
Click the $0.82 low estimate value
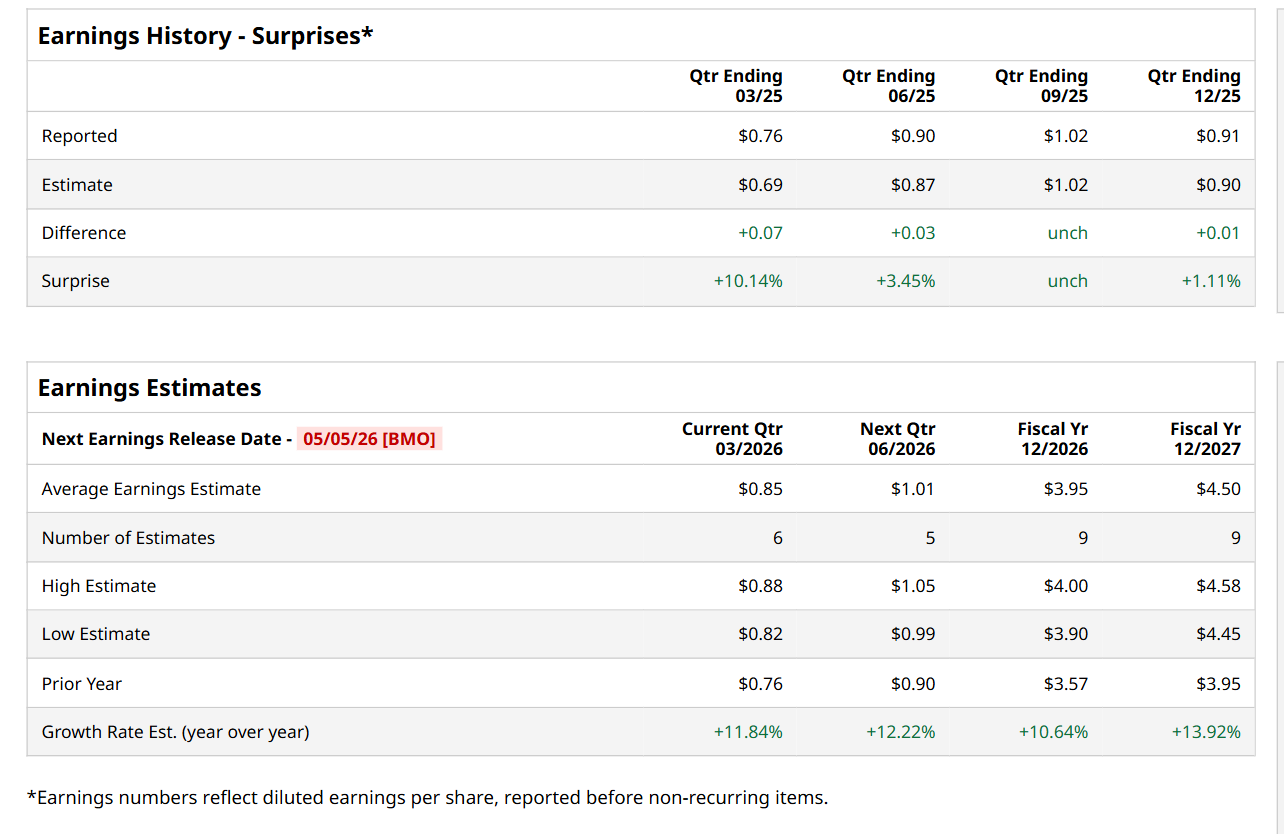pos(760,634)
